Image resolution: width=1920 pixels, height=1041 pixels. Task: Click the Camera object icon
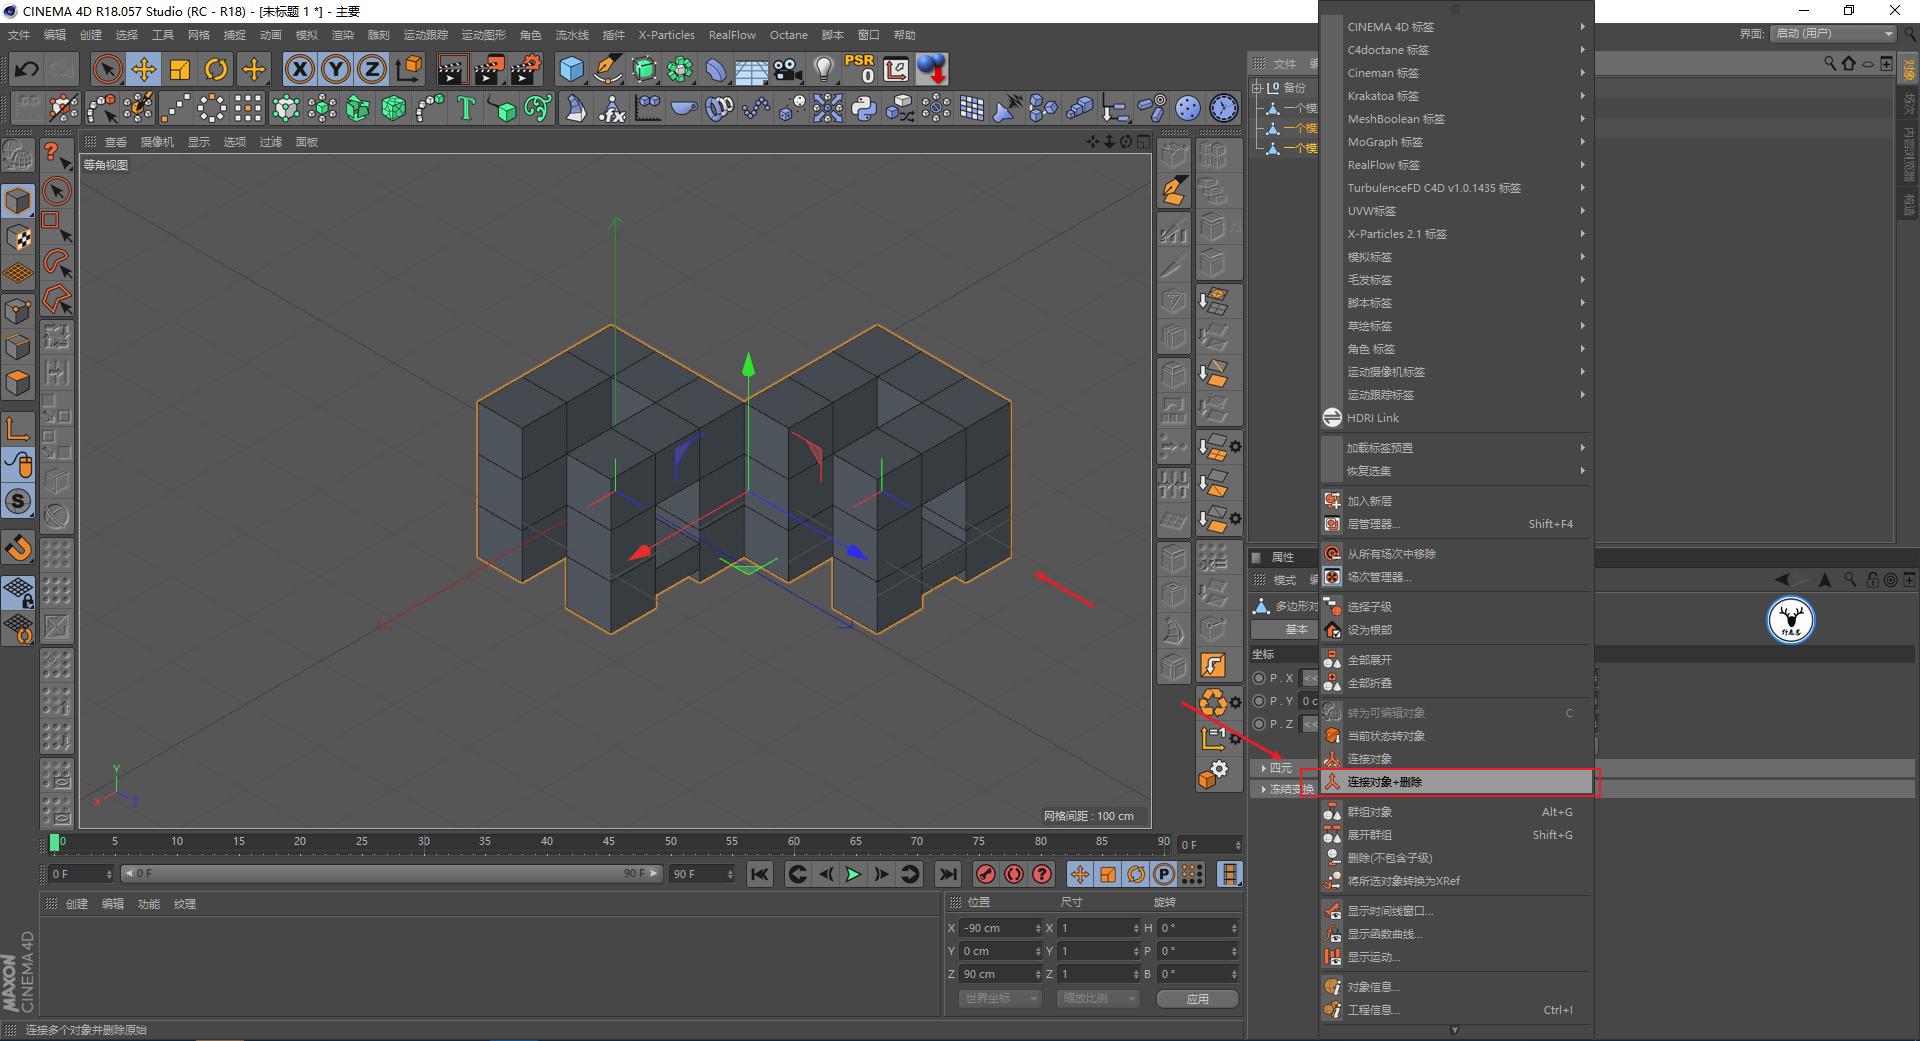coord(788,69)
